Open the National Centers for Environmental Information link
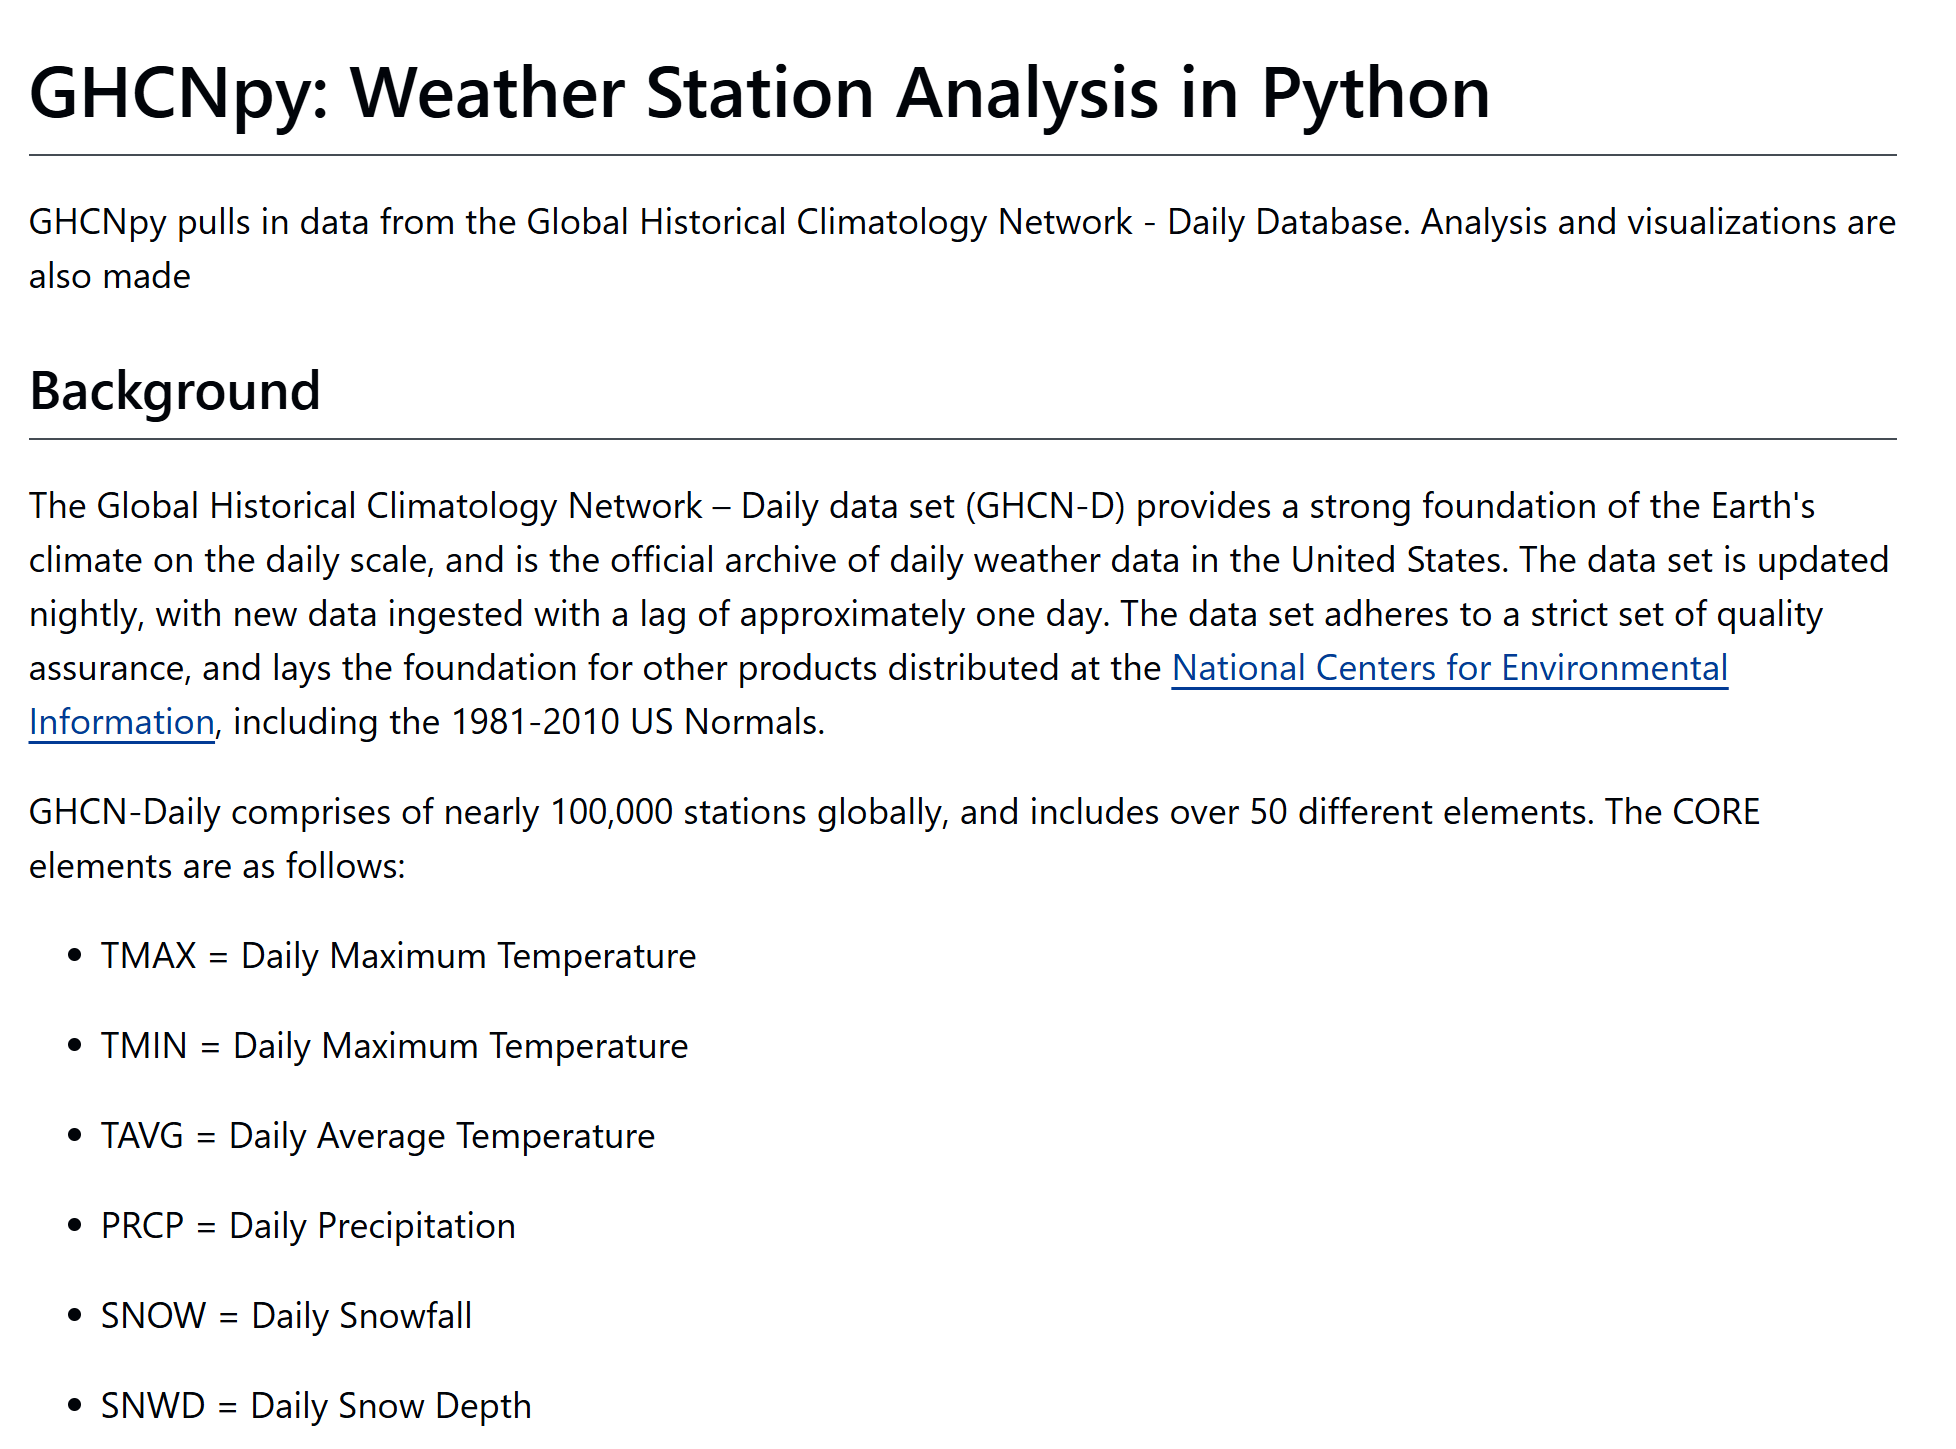This screenshot has height=1449, width=1956. 1449,668
